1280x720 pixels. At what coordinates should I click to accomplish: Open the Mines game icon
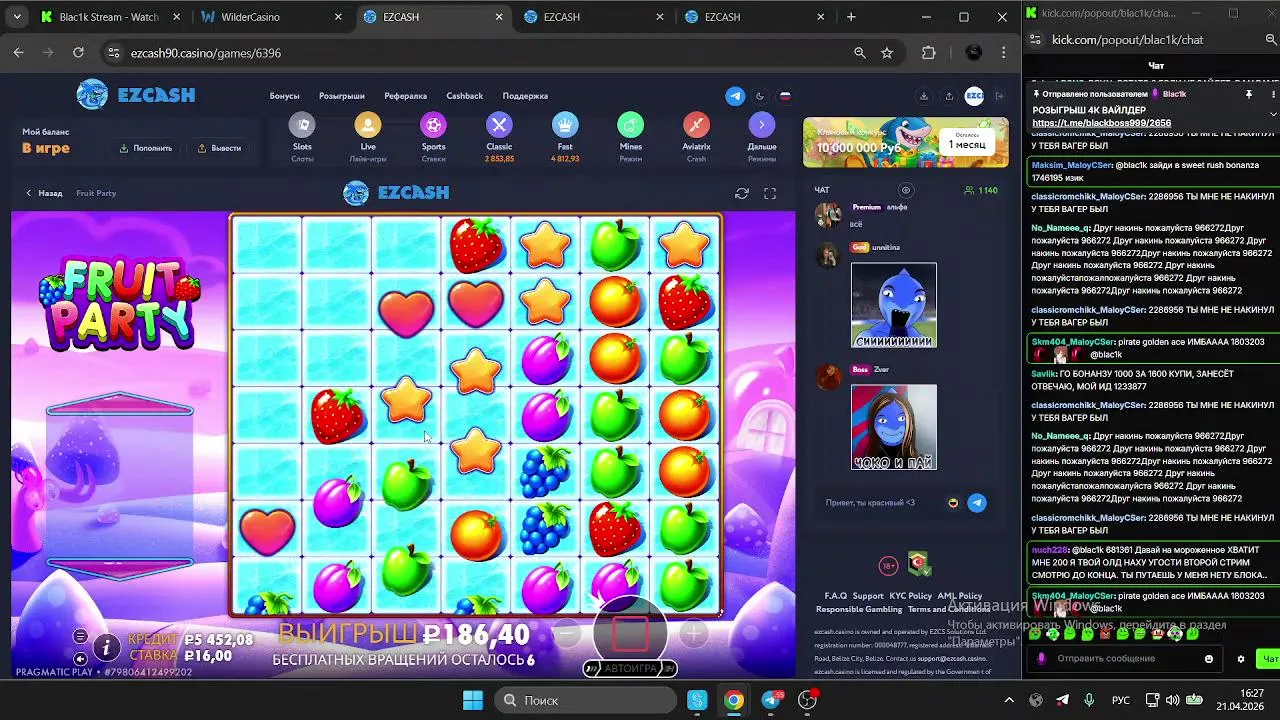pyautogui.click(x=630, y=125)
